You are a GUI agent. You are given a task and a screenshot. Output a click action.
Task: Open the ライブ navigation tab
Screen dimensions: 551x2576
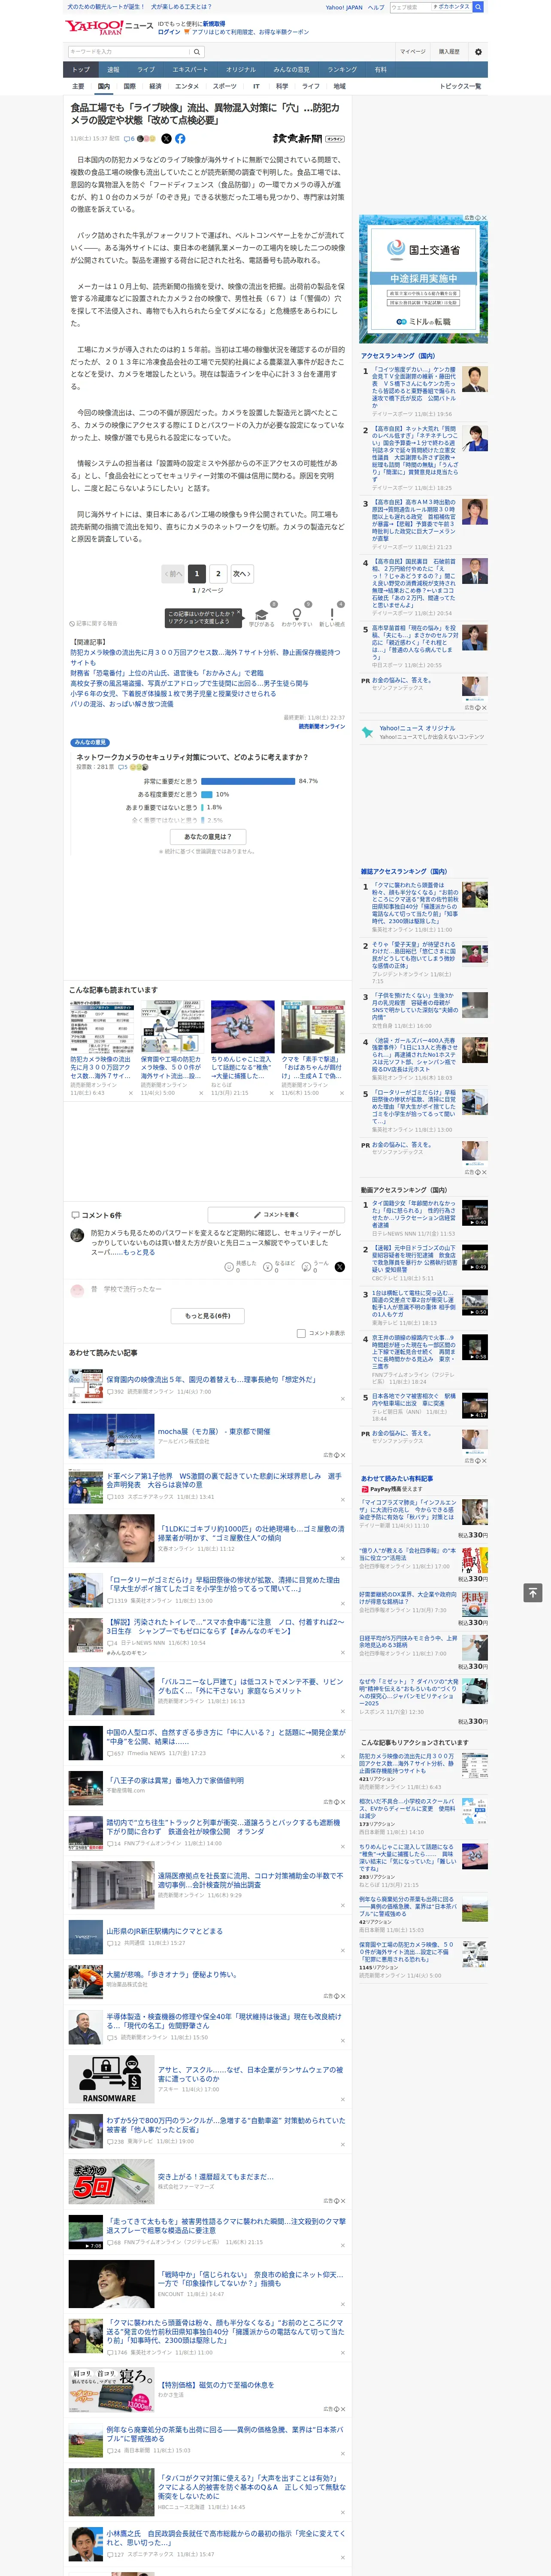146,69
